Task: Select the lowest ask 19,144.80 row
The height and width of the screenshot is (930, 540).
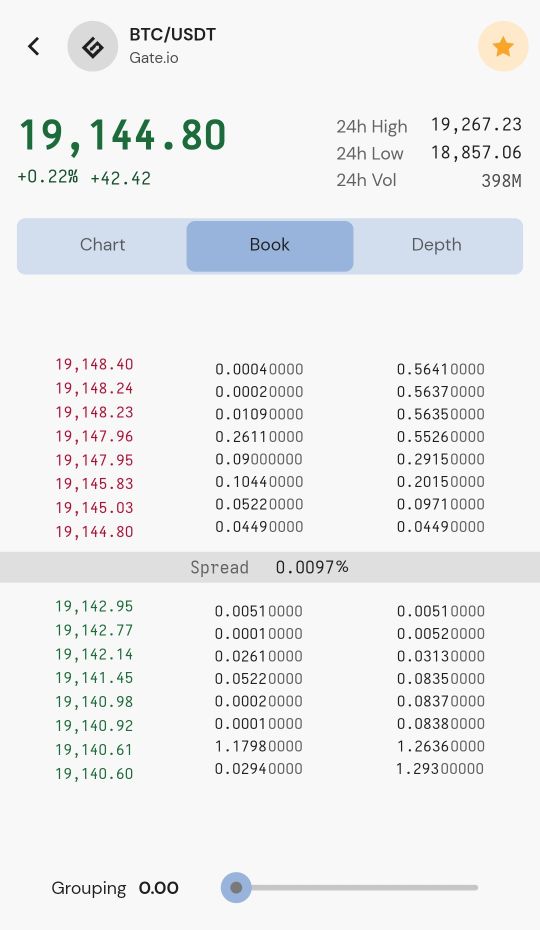Action: pos(270,528)
